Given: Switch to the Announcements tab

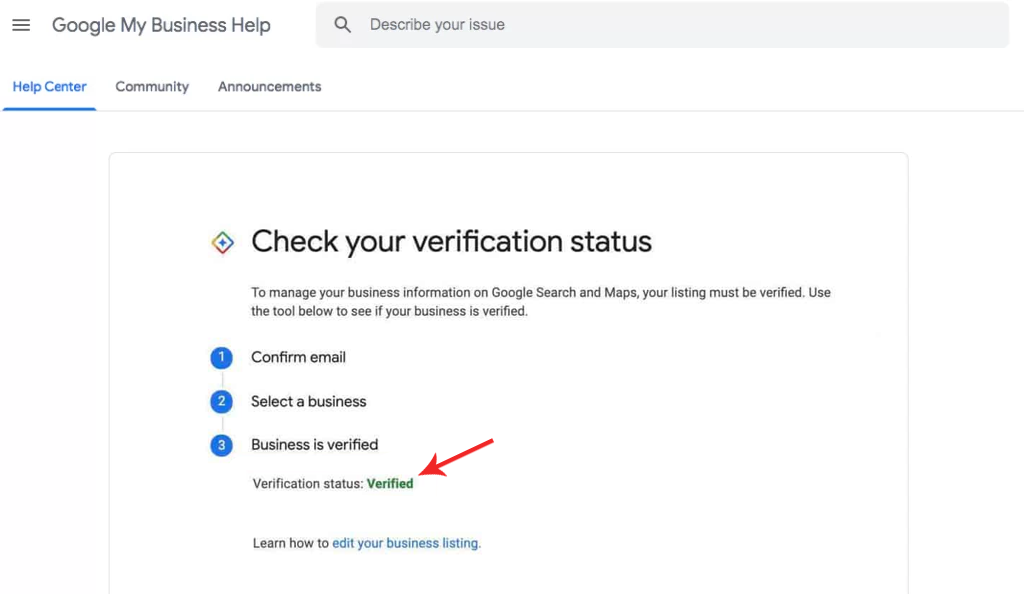Looking at the screenshot, I should [x=270, y=87].
